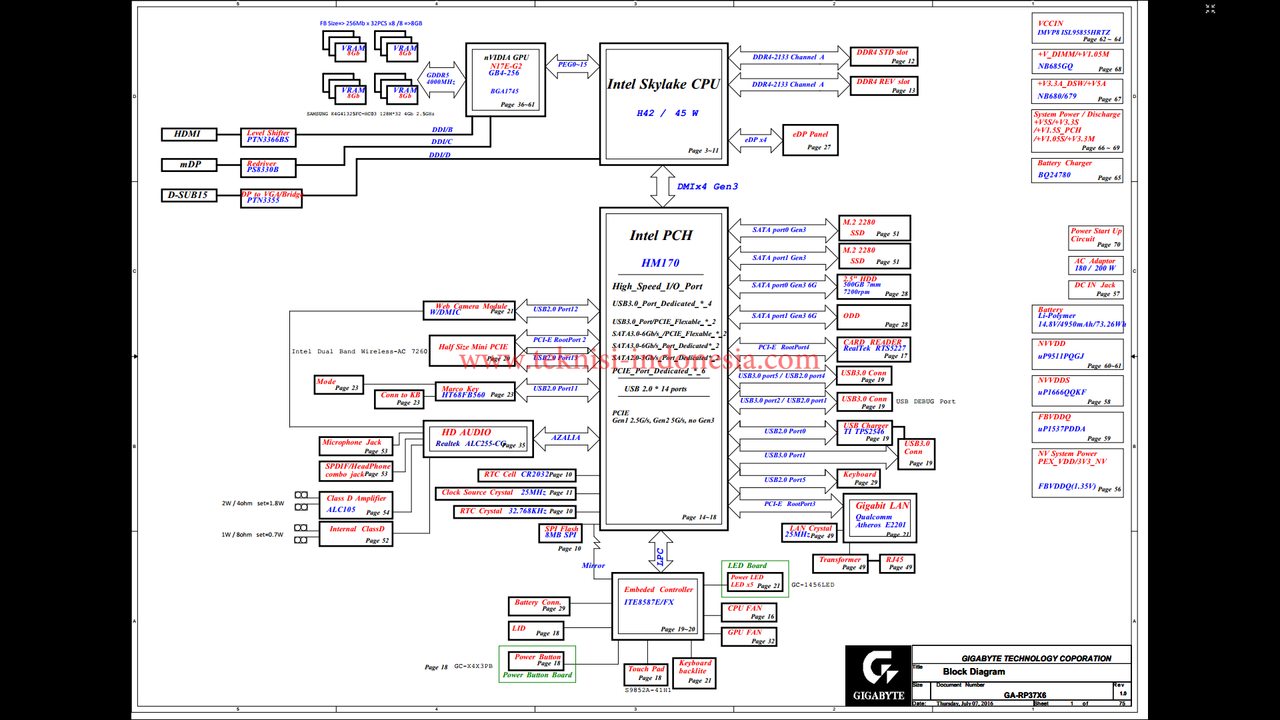The image size is (1280, 720).
Task: Select the M.2 2280 SSD on SATA port0
Action: pos(874,228)
